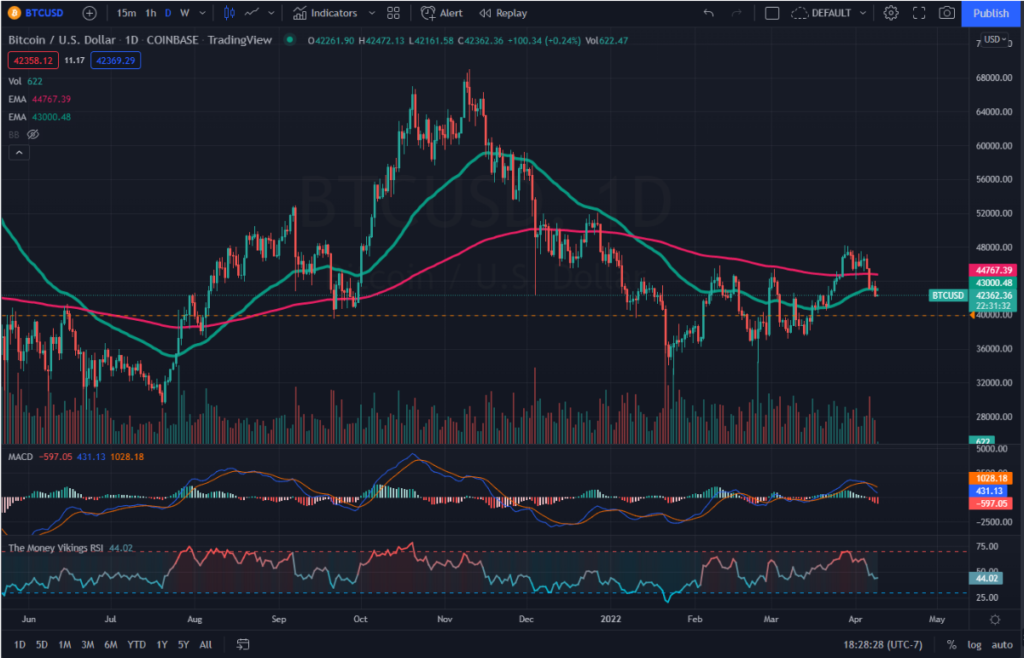Set date range to 5D
This screenshot has height=658, width=1024.
point(42,644)
